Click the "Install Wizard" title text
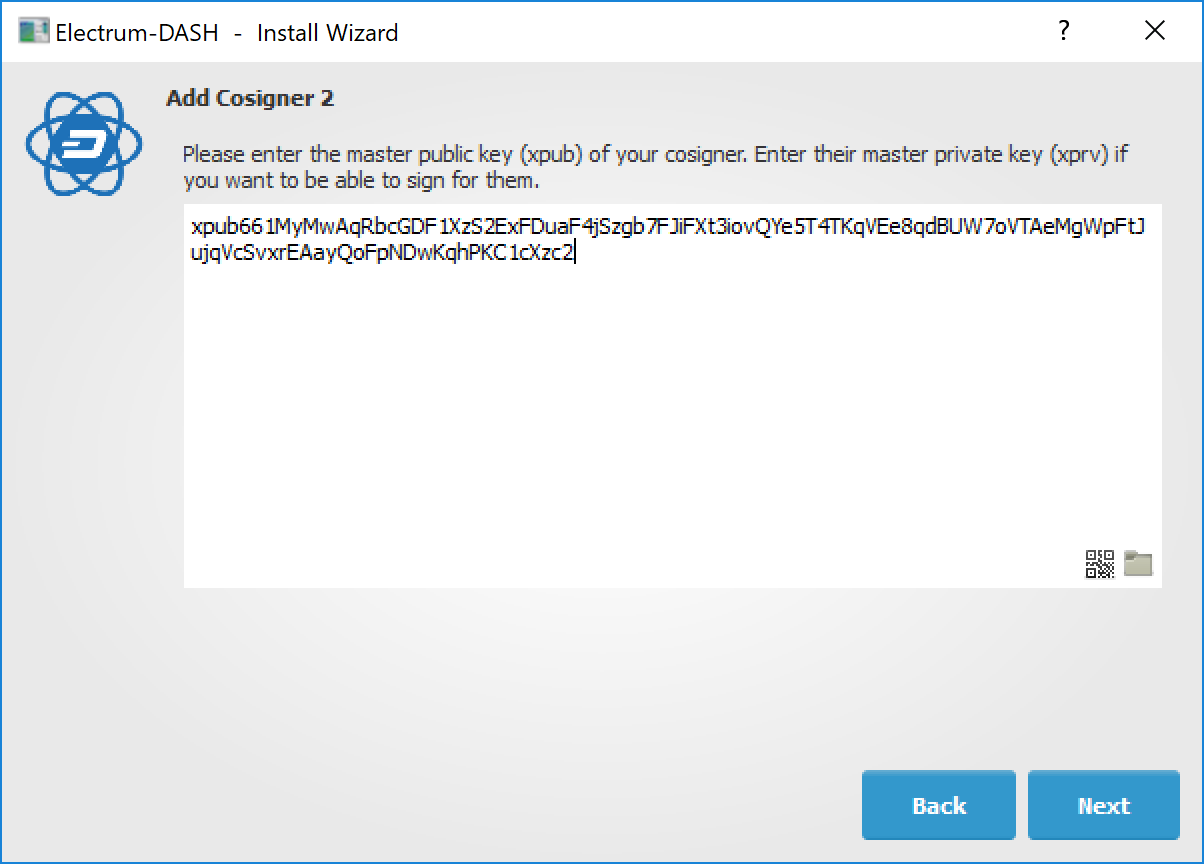This screenshot has width=1204, height=864. (x=327, y=32)
